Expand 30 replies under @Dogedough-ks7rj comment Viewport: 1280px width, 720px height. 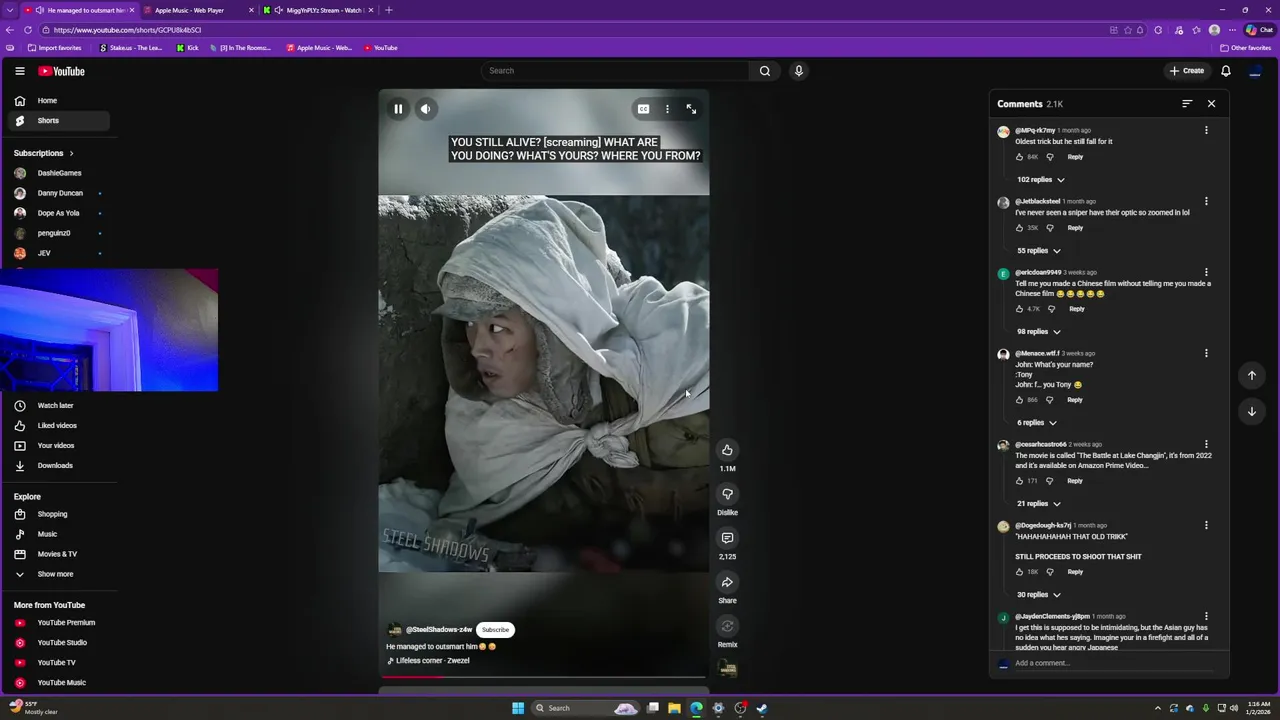pyautogui.click(x=1039, y=595)
